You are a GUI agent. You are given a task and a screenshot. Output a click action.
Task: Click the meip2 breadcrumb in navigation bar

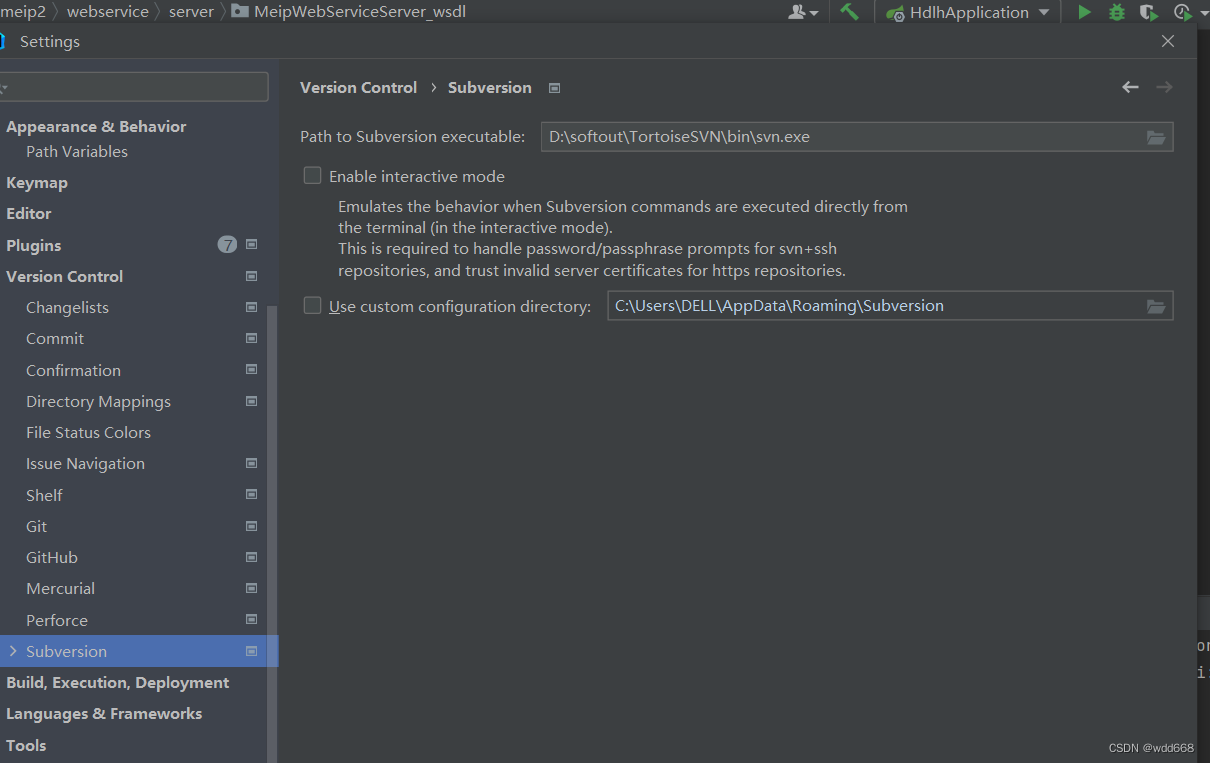click(23, 12)
